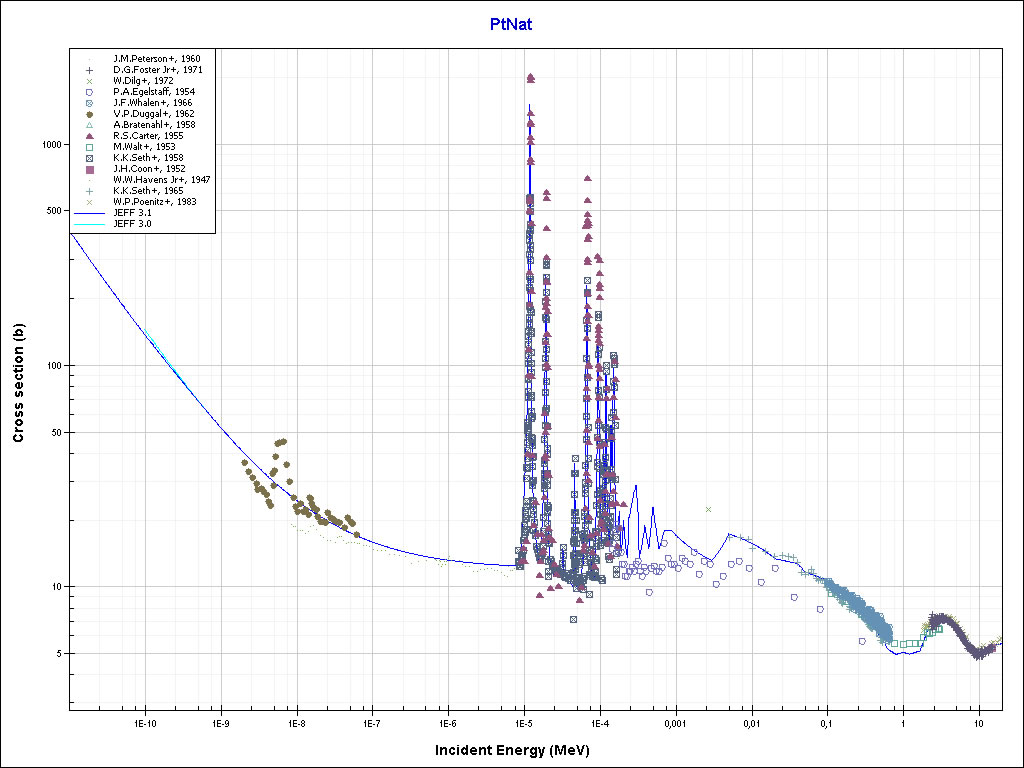This screenshot has width=1024, height=768.
Task: Click the 1000 tick label on y-axis
Action: pyautogui.click(x=52, y=145)
